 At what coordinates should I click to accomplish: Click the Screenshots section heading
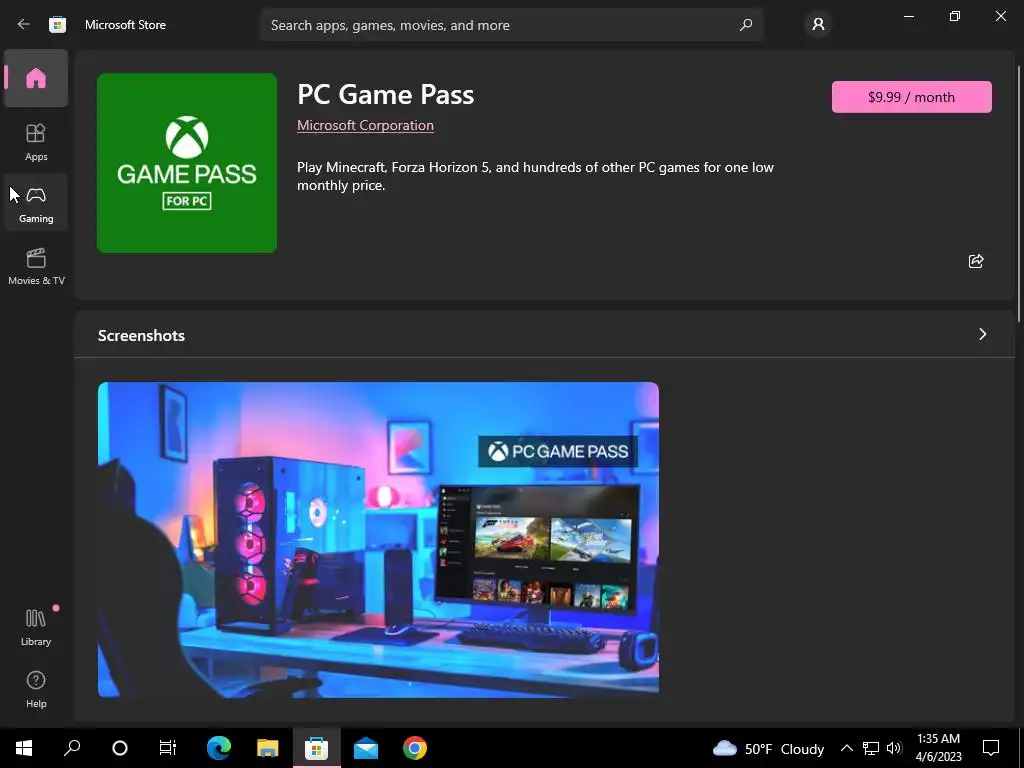(141, 336)
